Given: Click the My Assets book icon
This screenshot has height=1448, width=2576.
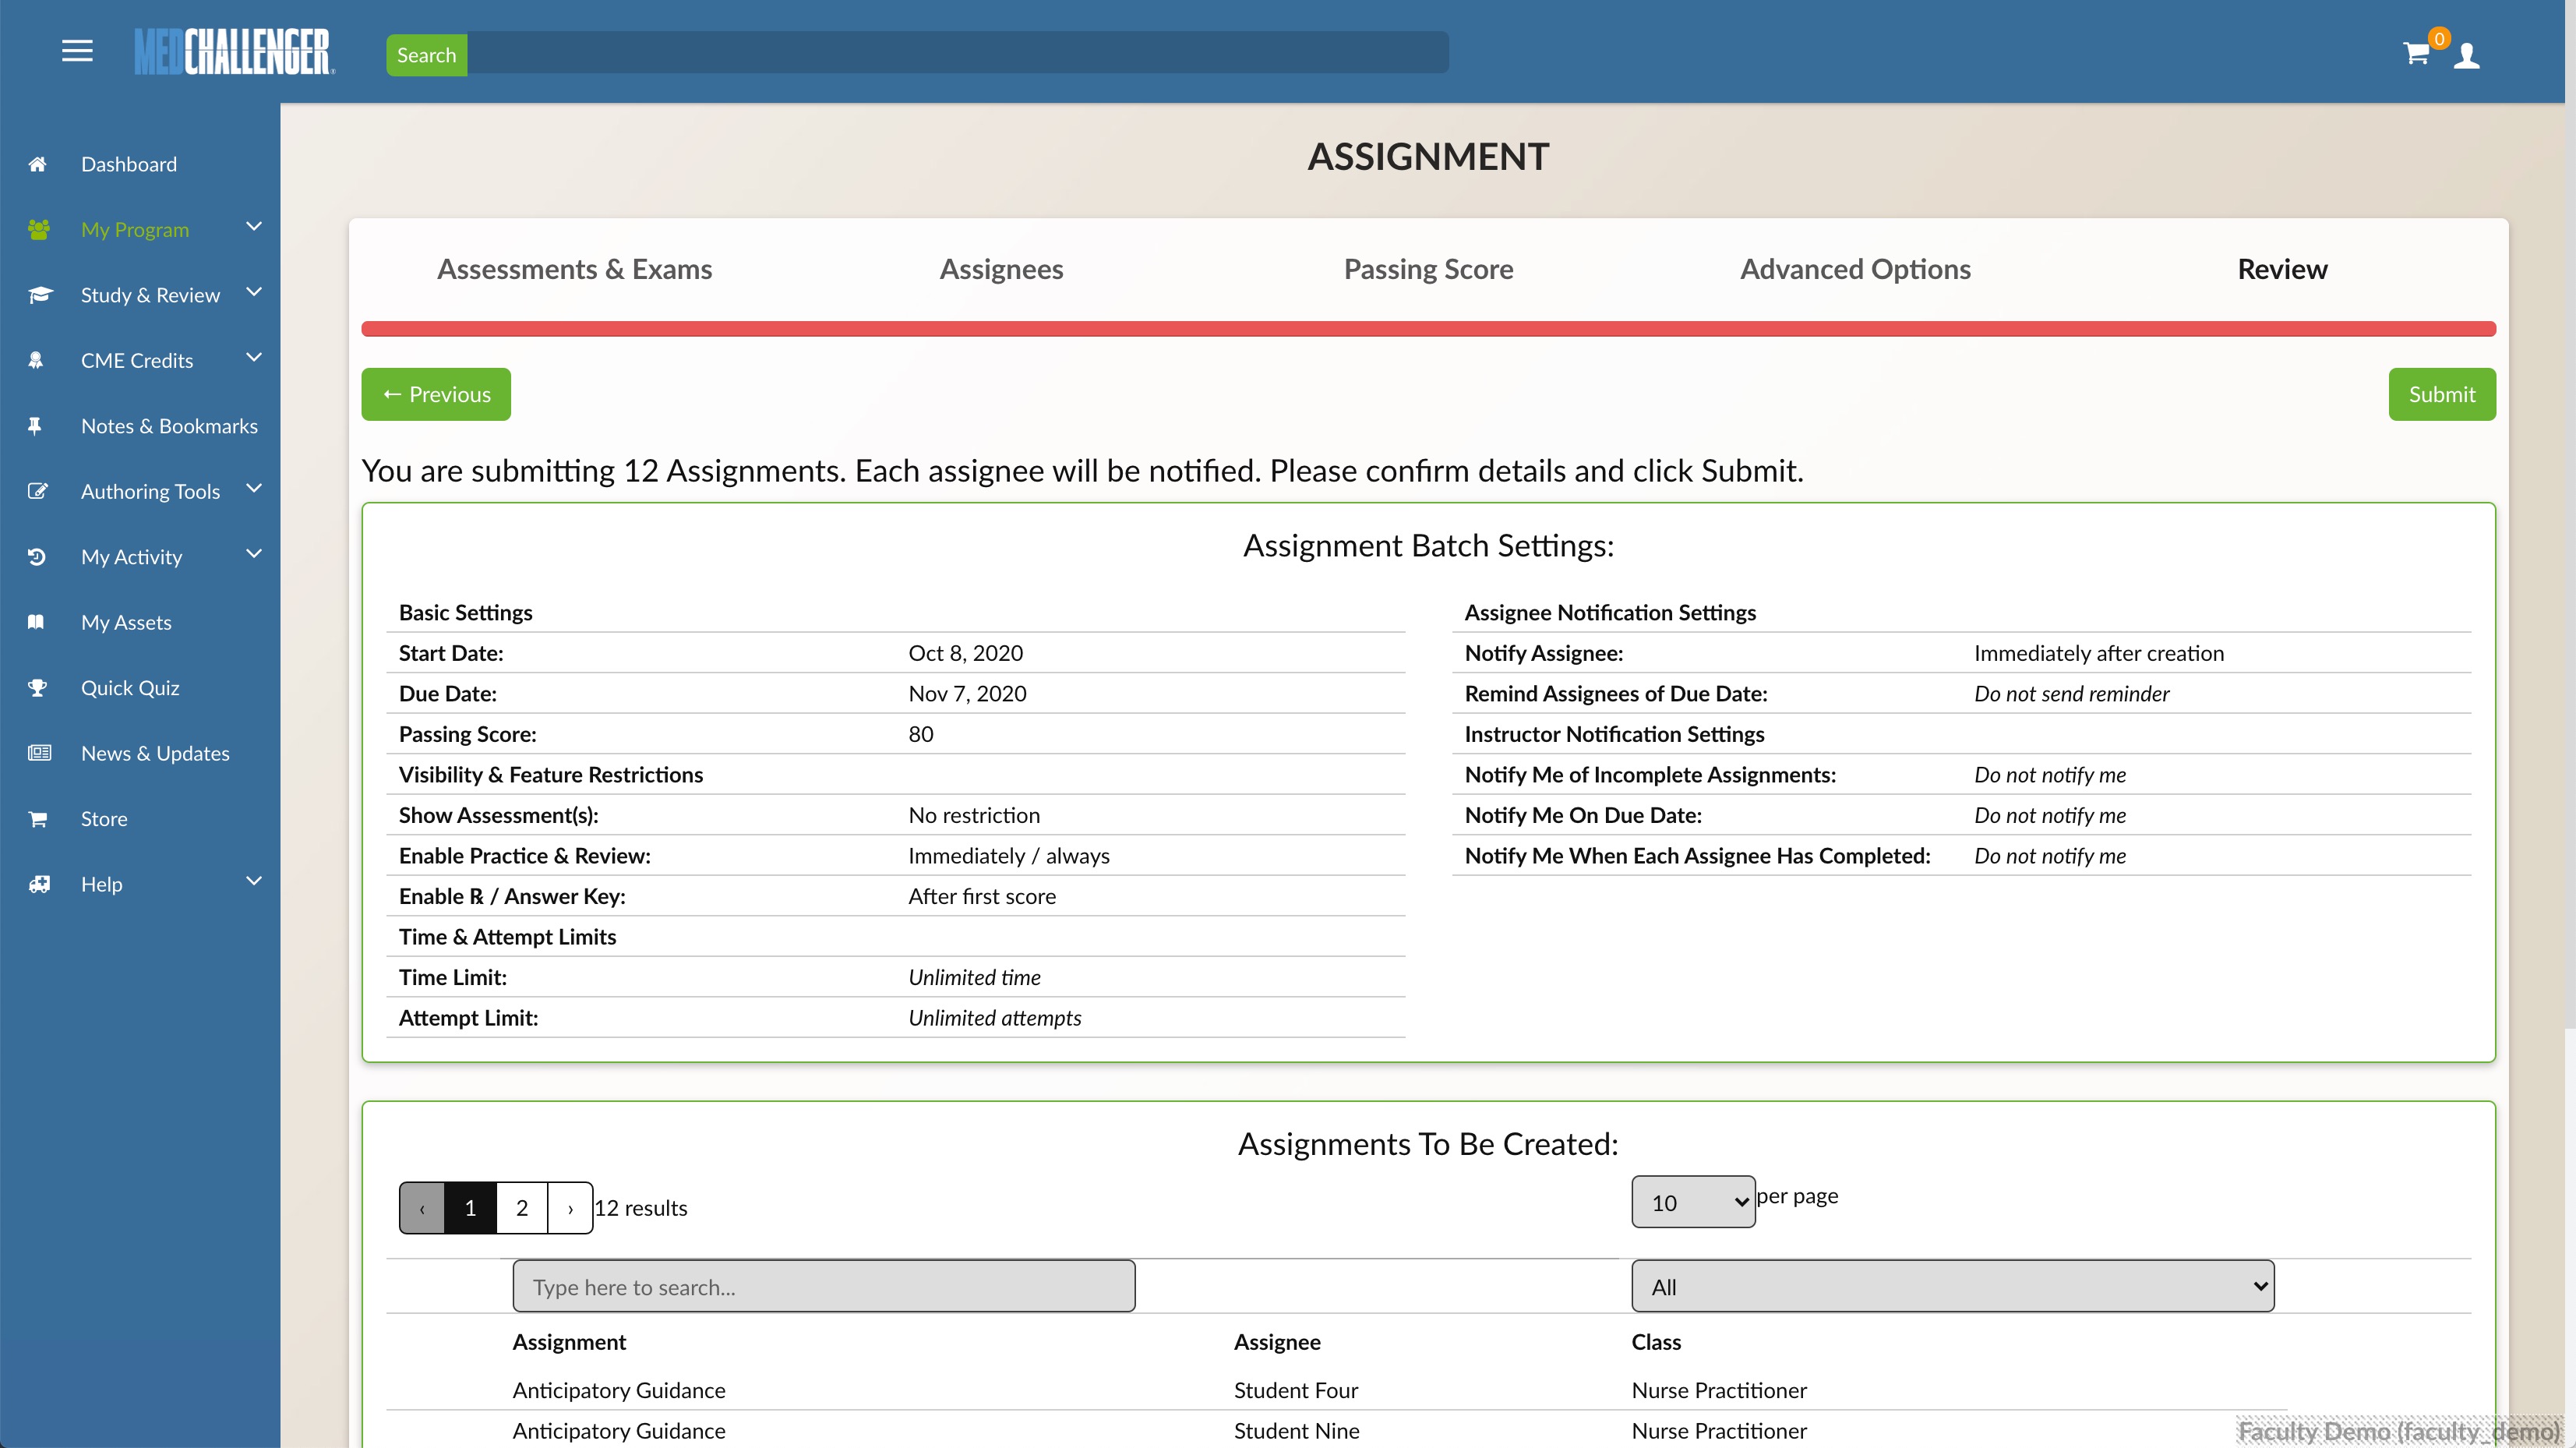Looking at the screenshot, I should coord(36,622).
